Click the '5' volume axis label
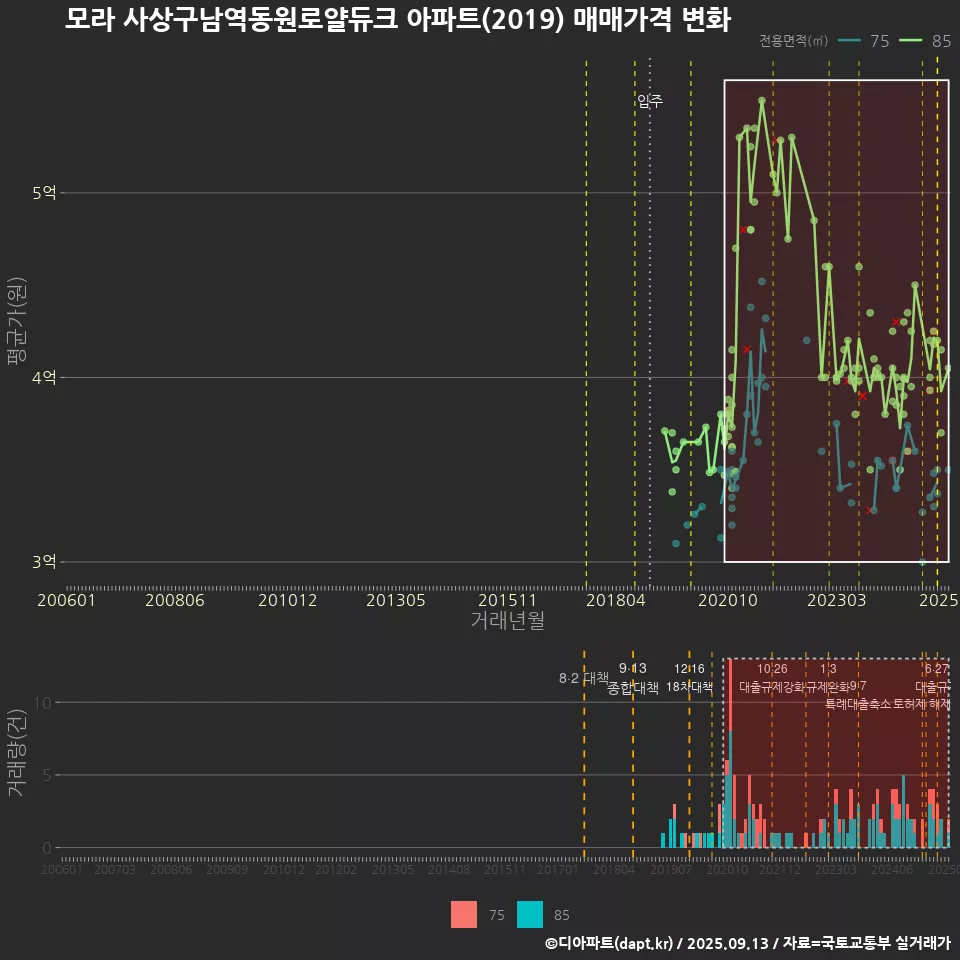Viewport: 960px width, 960px height. [x=47, y=776]
